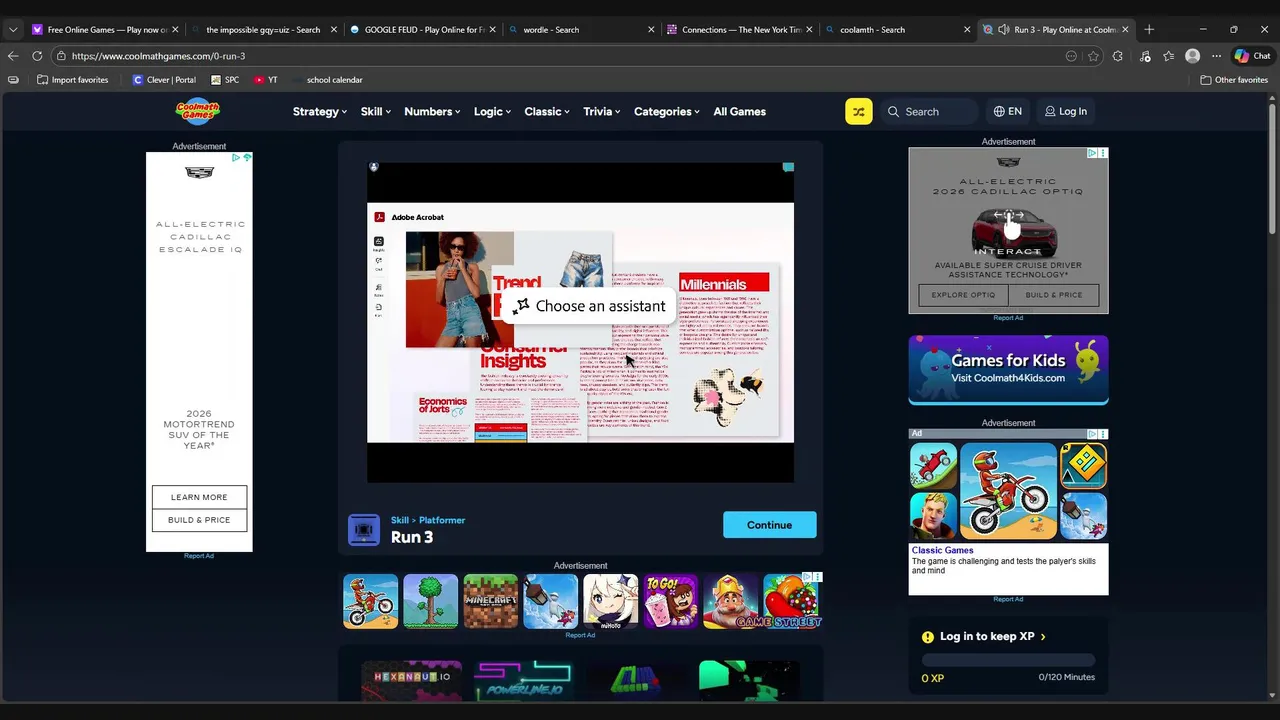Image resolution: width=1280 pixels, height=720 pixels.
Task: Expand the Skill menu
Action: coord(376,111)
